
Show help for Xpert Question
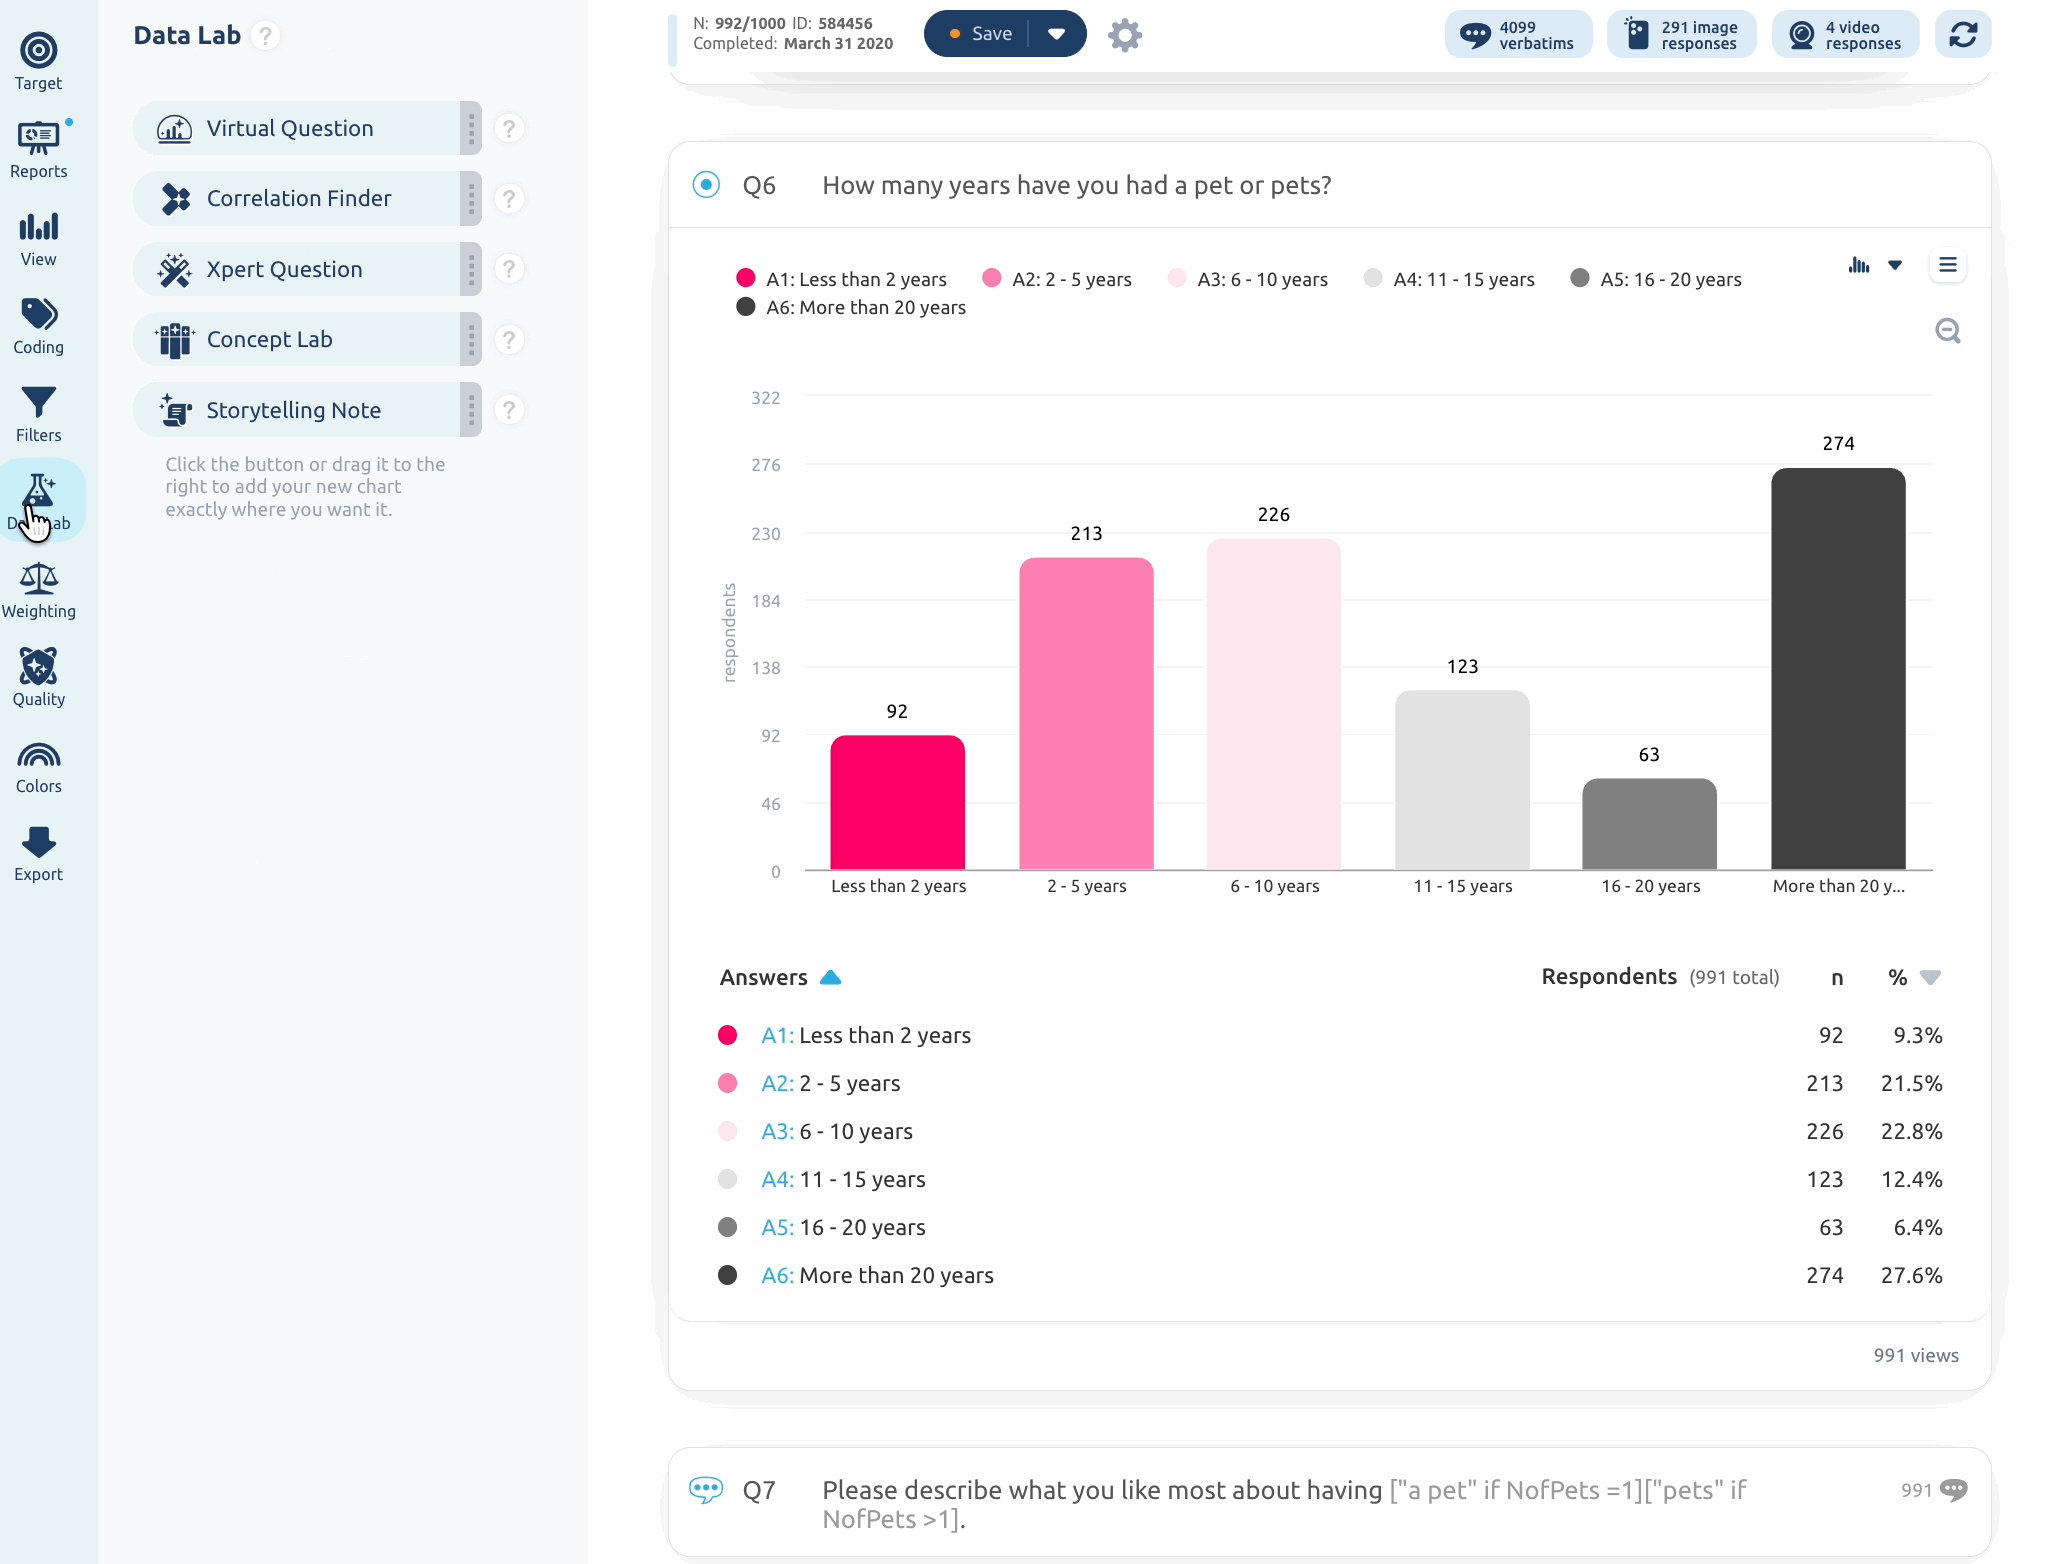click(509, 269)
